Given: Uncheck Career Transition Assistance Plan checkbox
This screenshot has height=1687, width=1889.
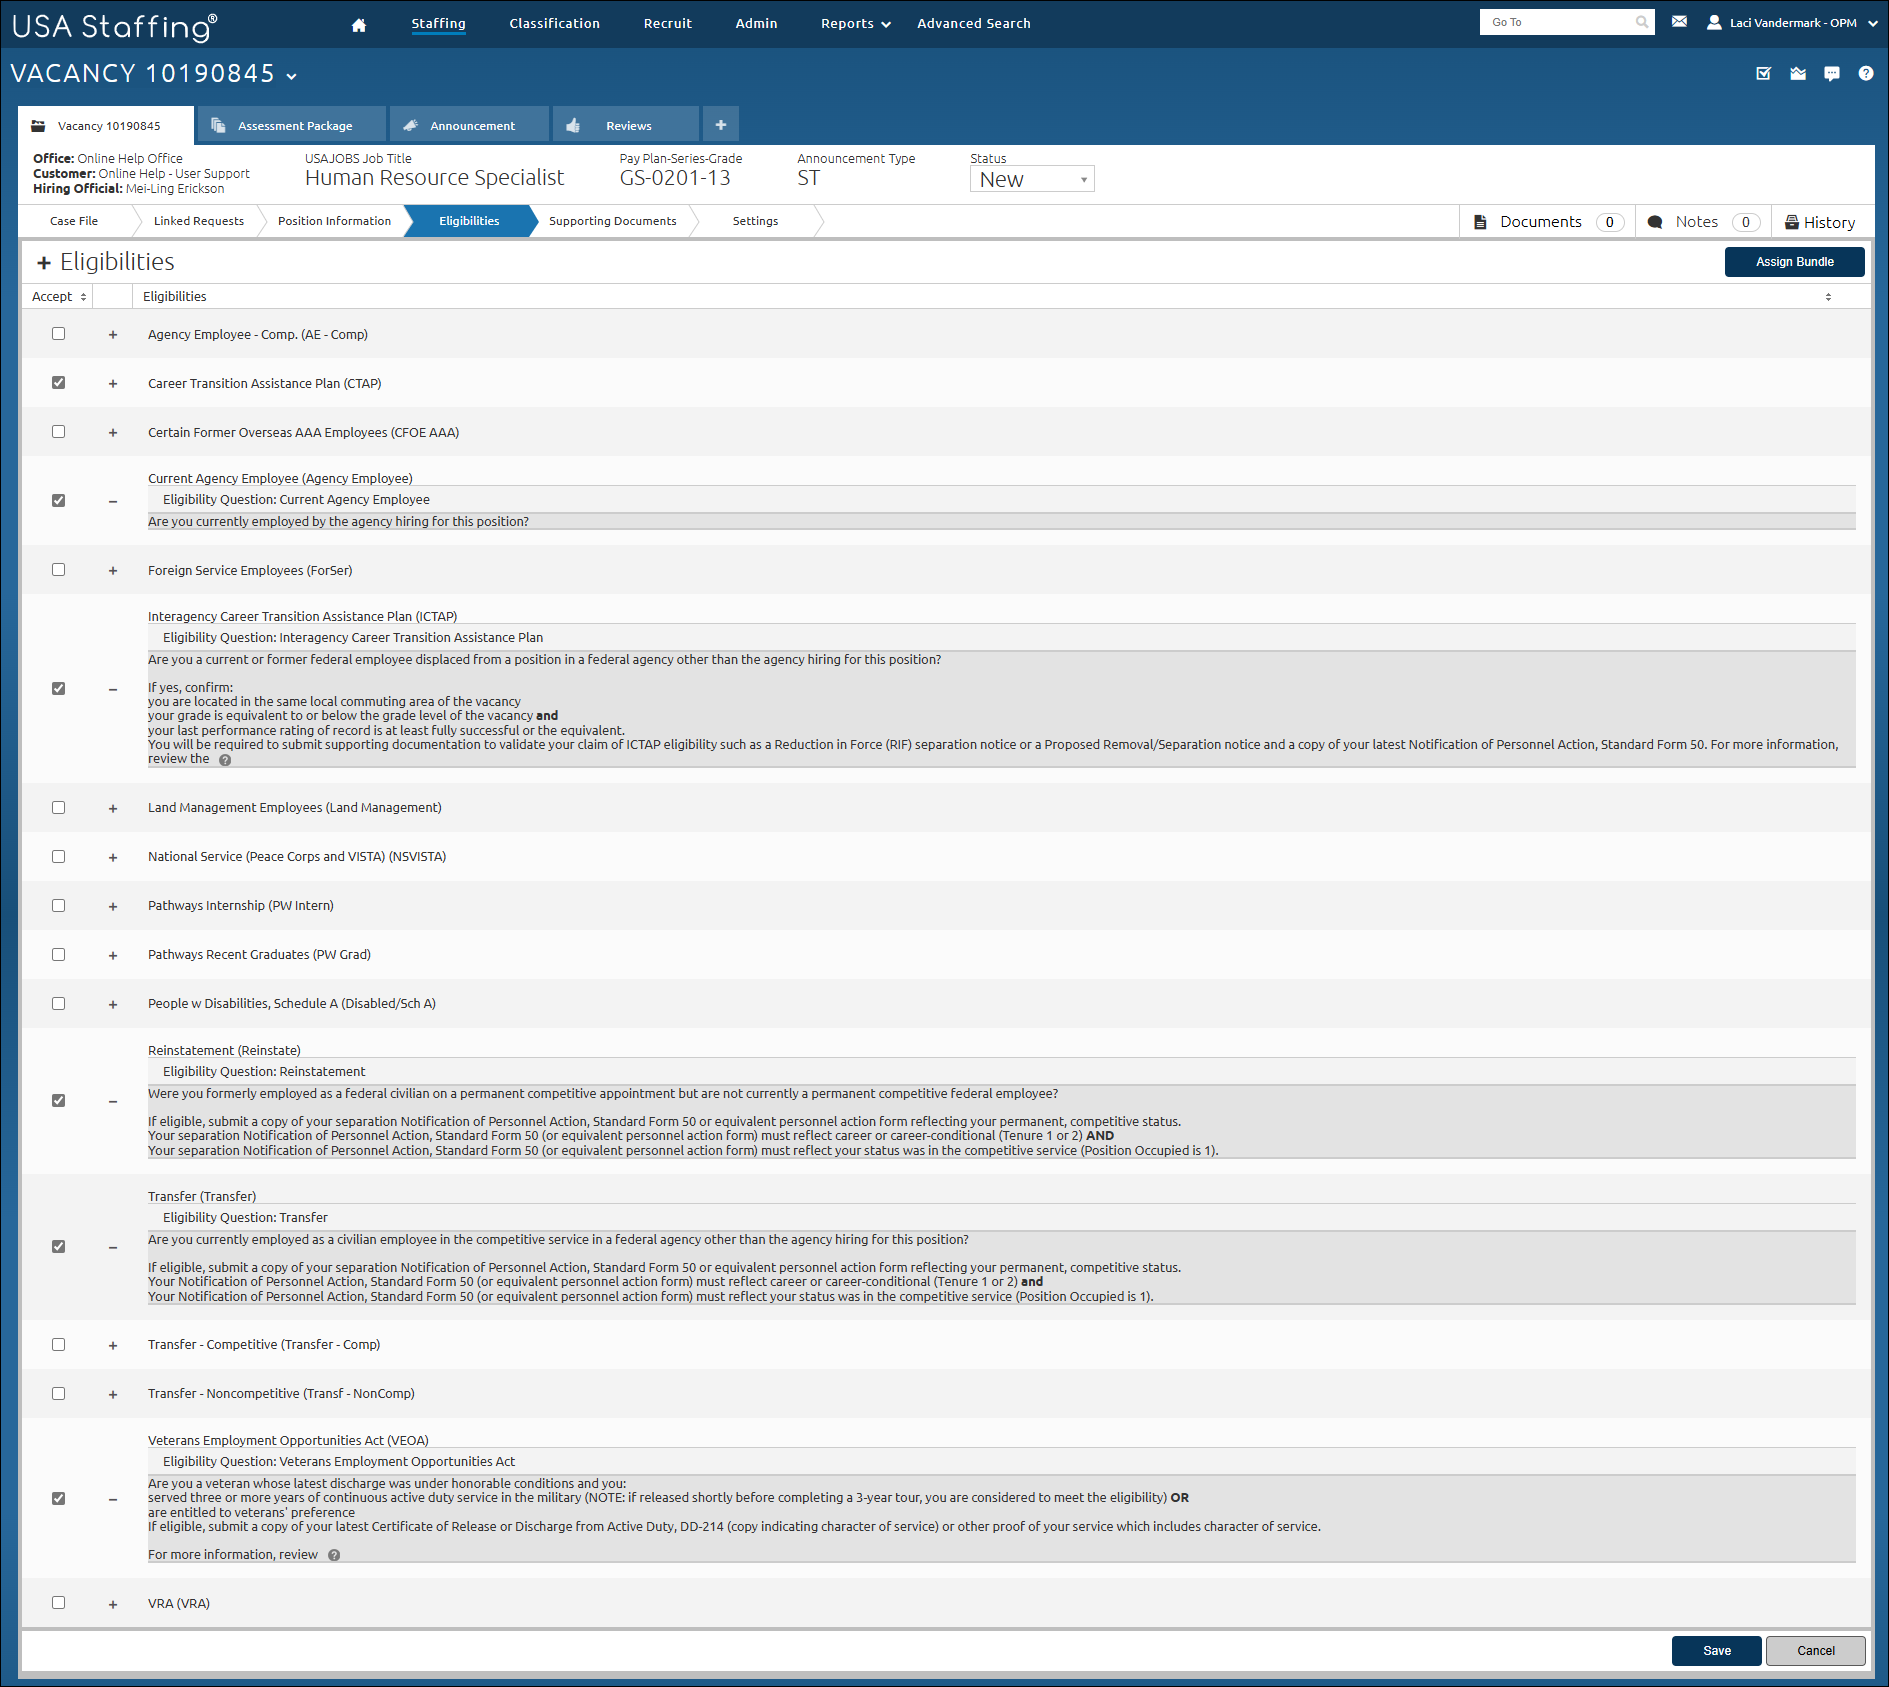Looking at the screenshot, I should click(x=59, y=383).
